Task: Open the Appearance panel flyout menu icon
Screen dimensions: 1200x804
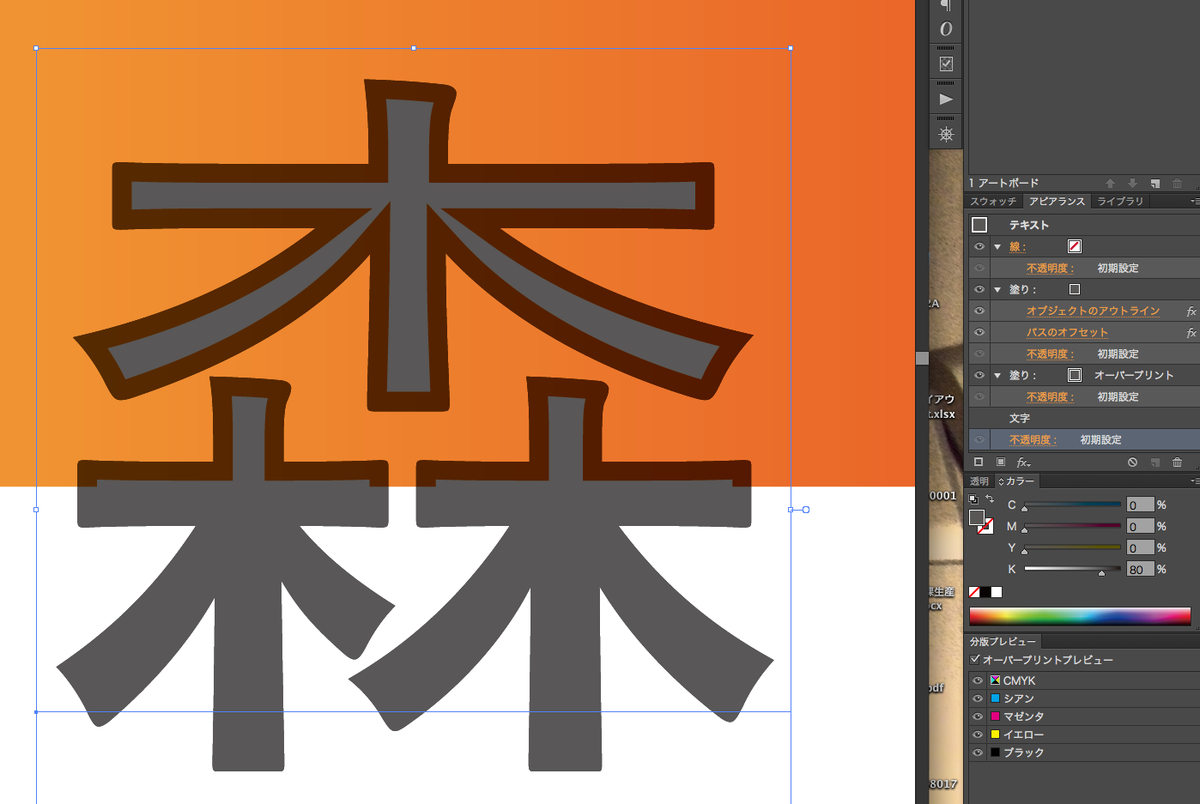Action: (x=1194, y=202)
